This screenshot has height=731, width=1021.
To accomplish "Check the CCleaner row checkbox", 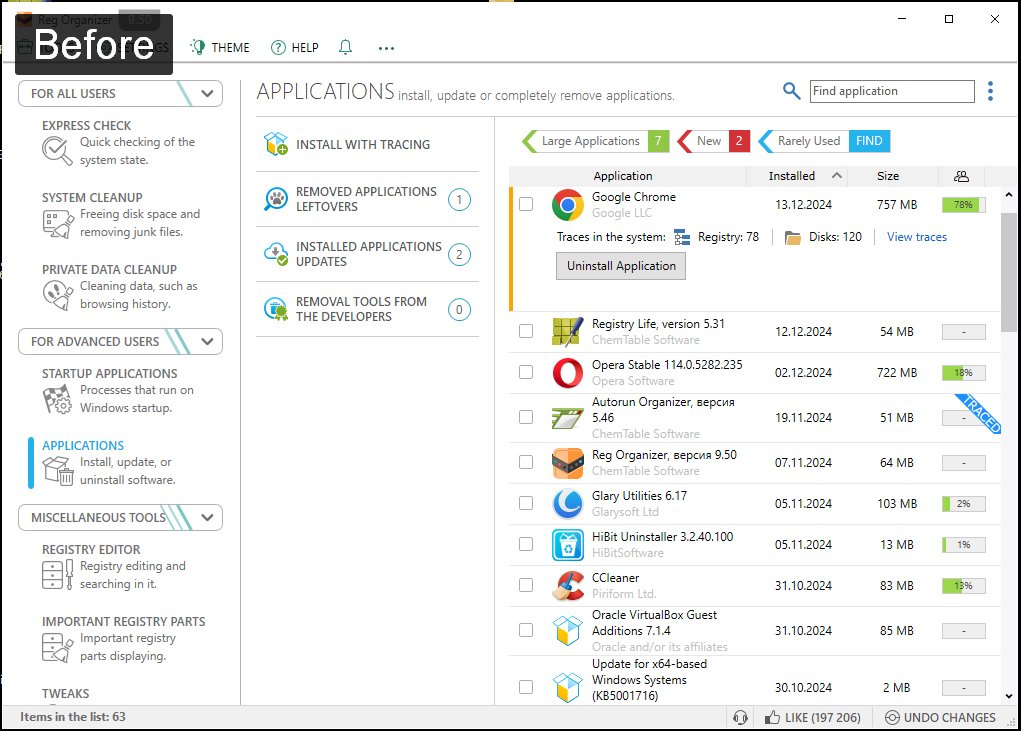I will [x=526, y=585].
